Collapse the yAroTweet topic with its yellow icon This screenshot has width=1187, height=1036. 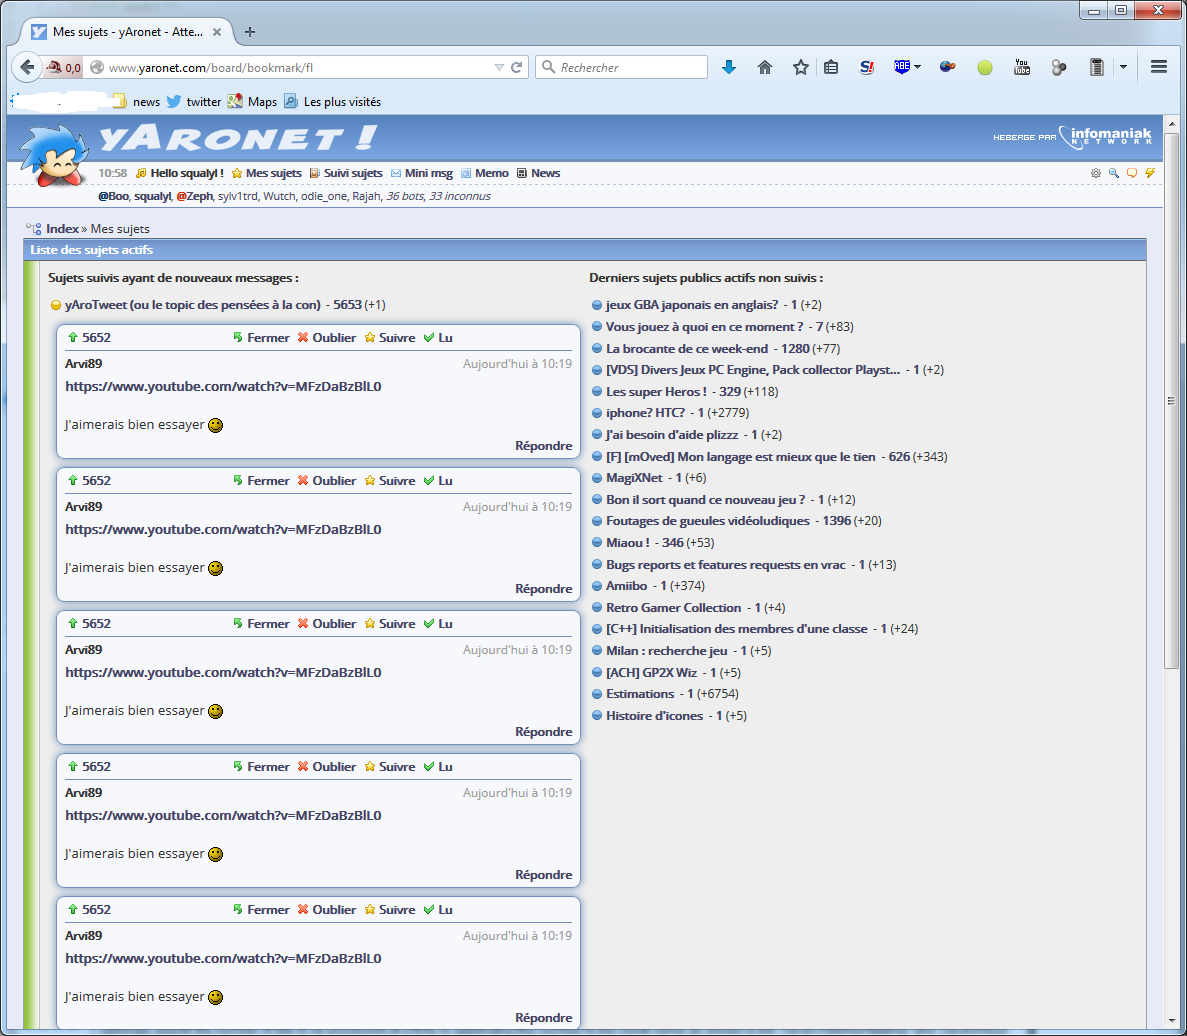coord(56,305)
